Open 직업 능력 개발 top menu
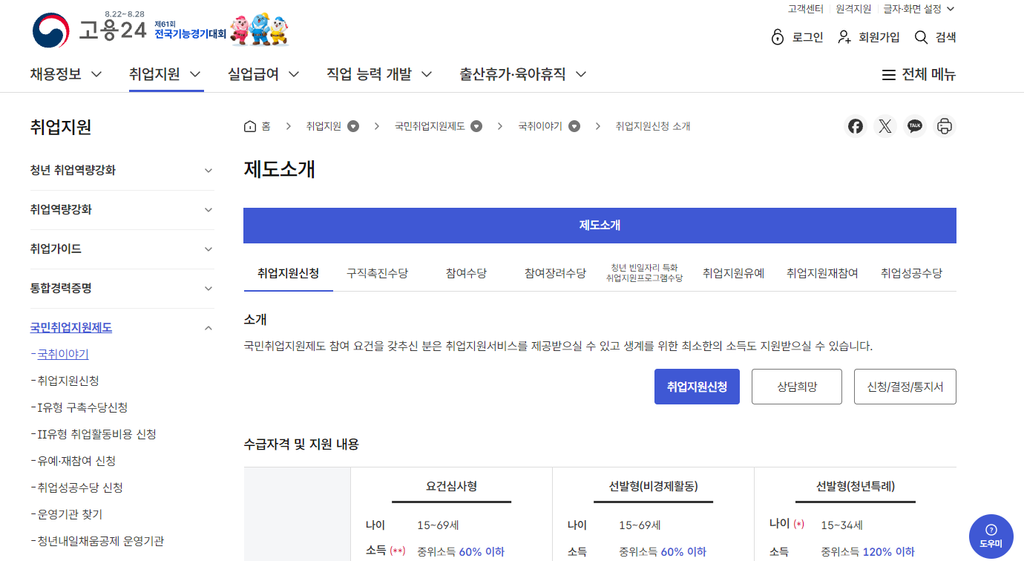1024x561 pixels. click(379, 74)
